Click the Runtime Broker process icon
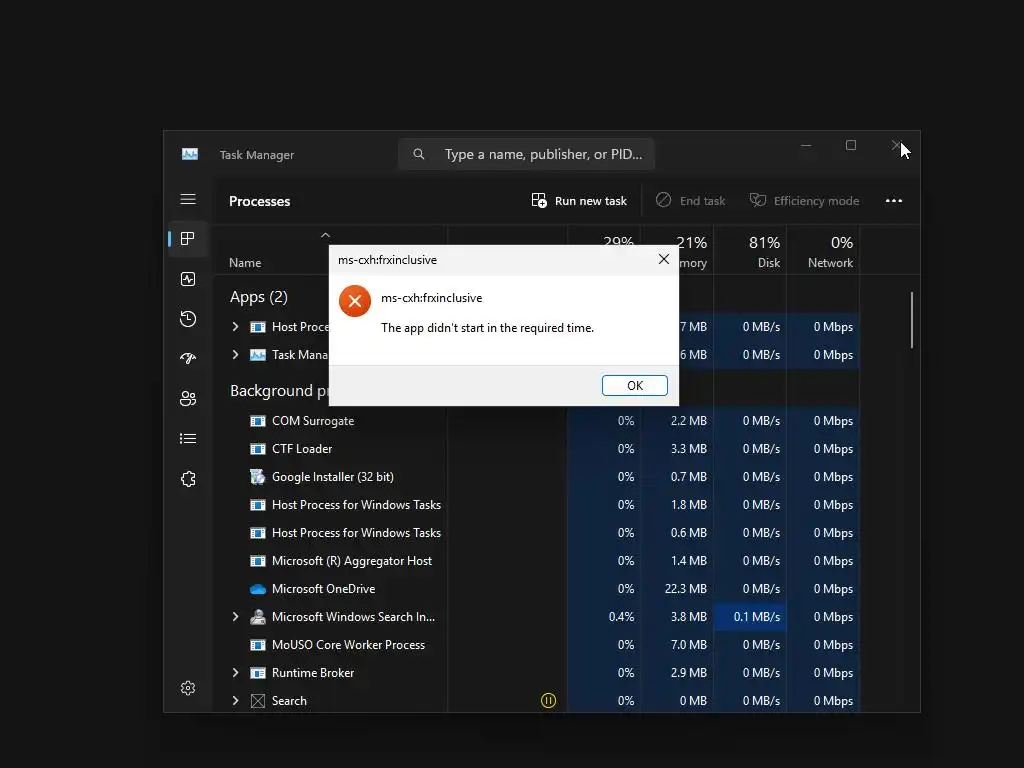The width and height of the screenshot is (1024, 768). coord(258,673)
